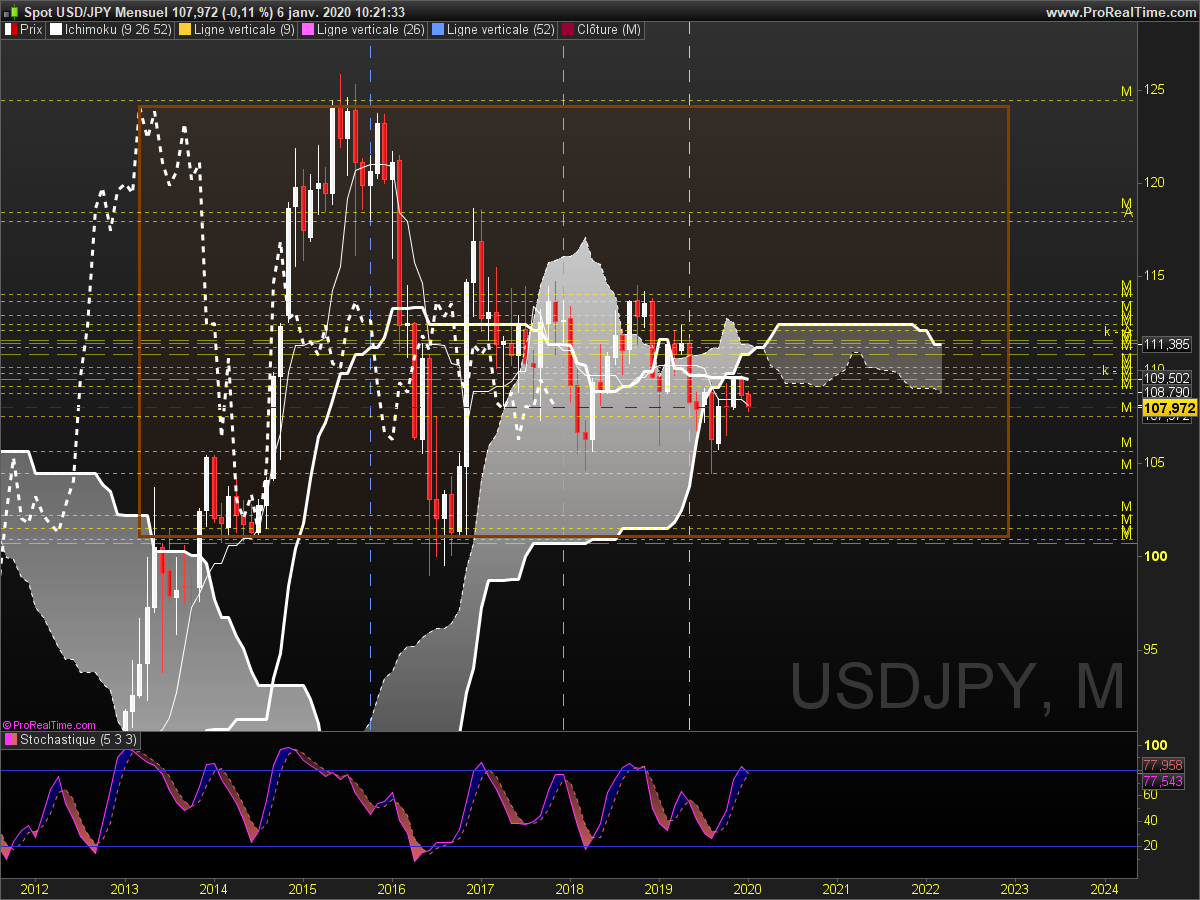Image resolution: width=1200 pixels, height=900 pixels.
Task: Click the 111,385 price axis label
Action: pos(1167,344)
